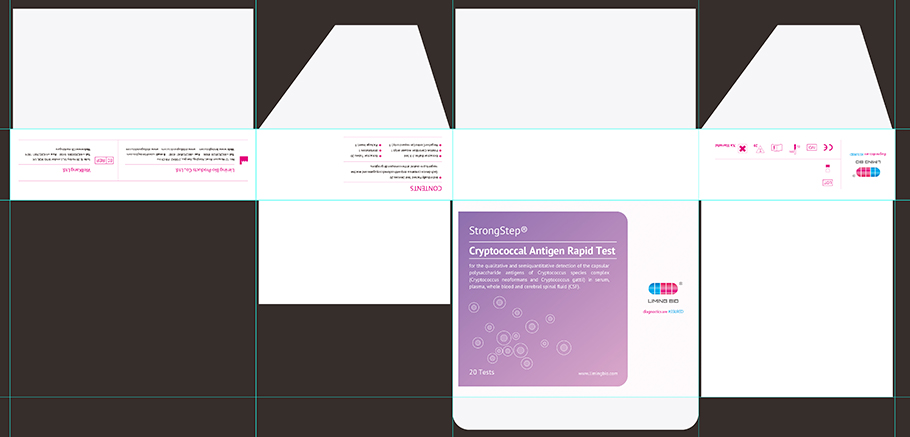This screenshot has height=437, width=910.
Task: Click the website URL on the purple panel
Action: (x=597, y=374)
